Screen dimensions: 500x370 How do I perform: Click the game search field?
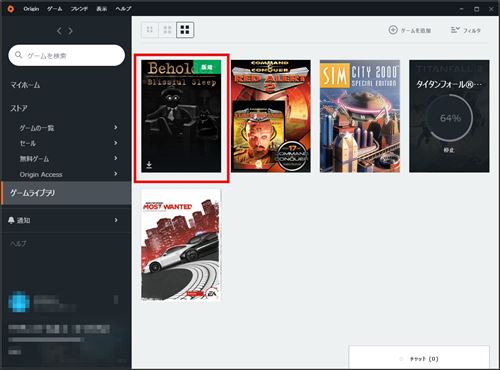pos(67,55)
